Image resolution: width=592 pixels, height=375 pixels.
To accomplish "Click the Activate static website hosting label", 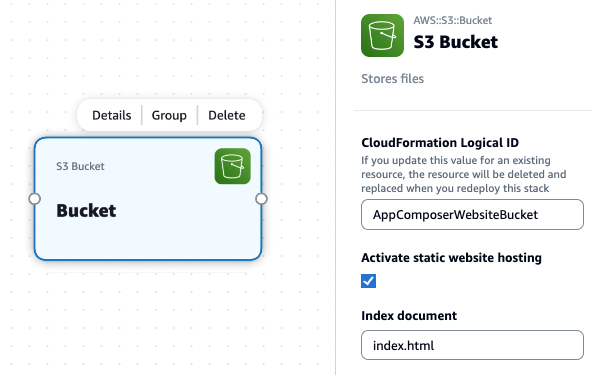I will coord(451,258).
